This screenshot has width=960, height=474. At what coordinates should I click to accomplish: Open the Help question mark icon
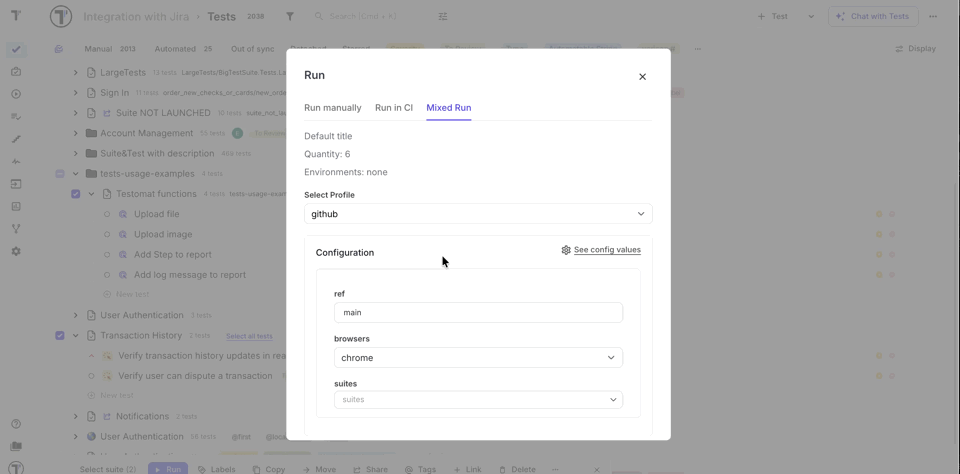click(16, 424)
